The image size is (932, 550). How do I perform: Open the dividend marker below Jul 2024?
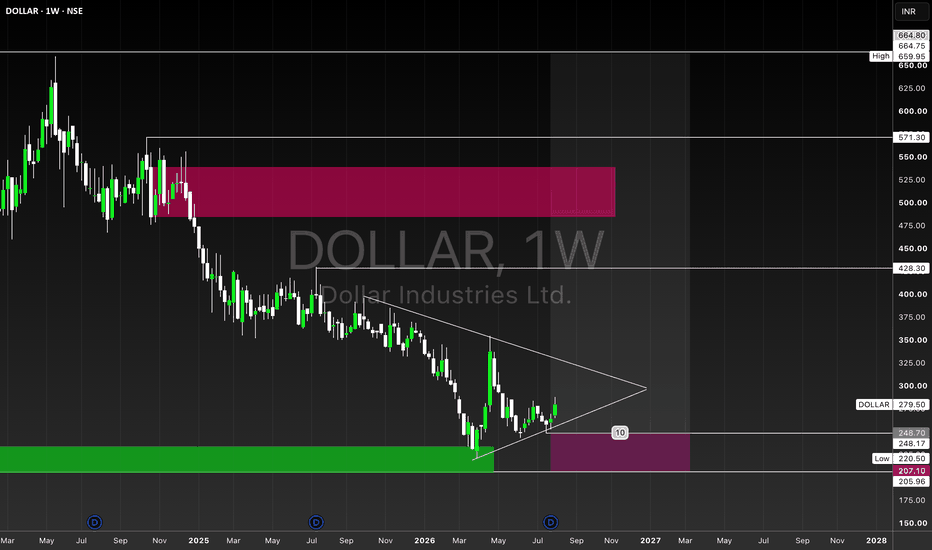[95, 522]
